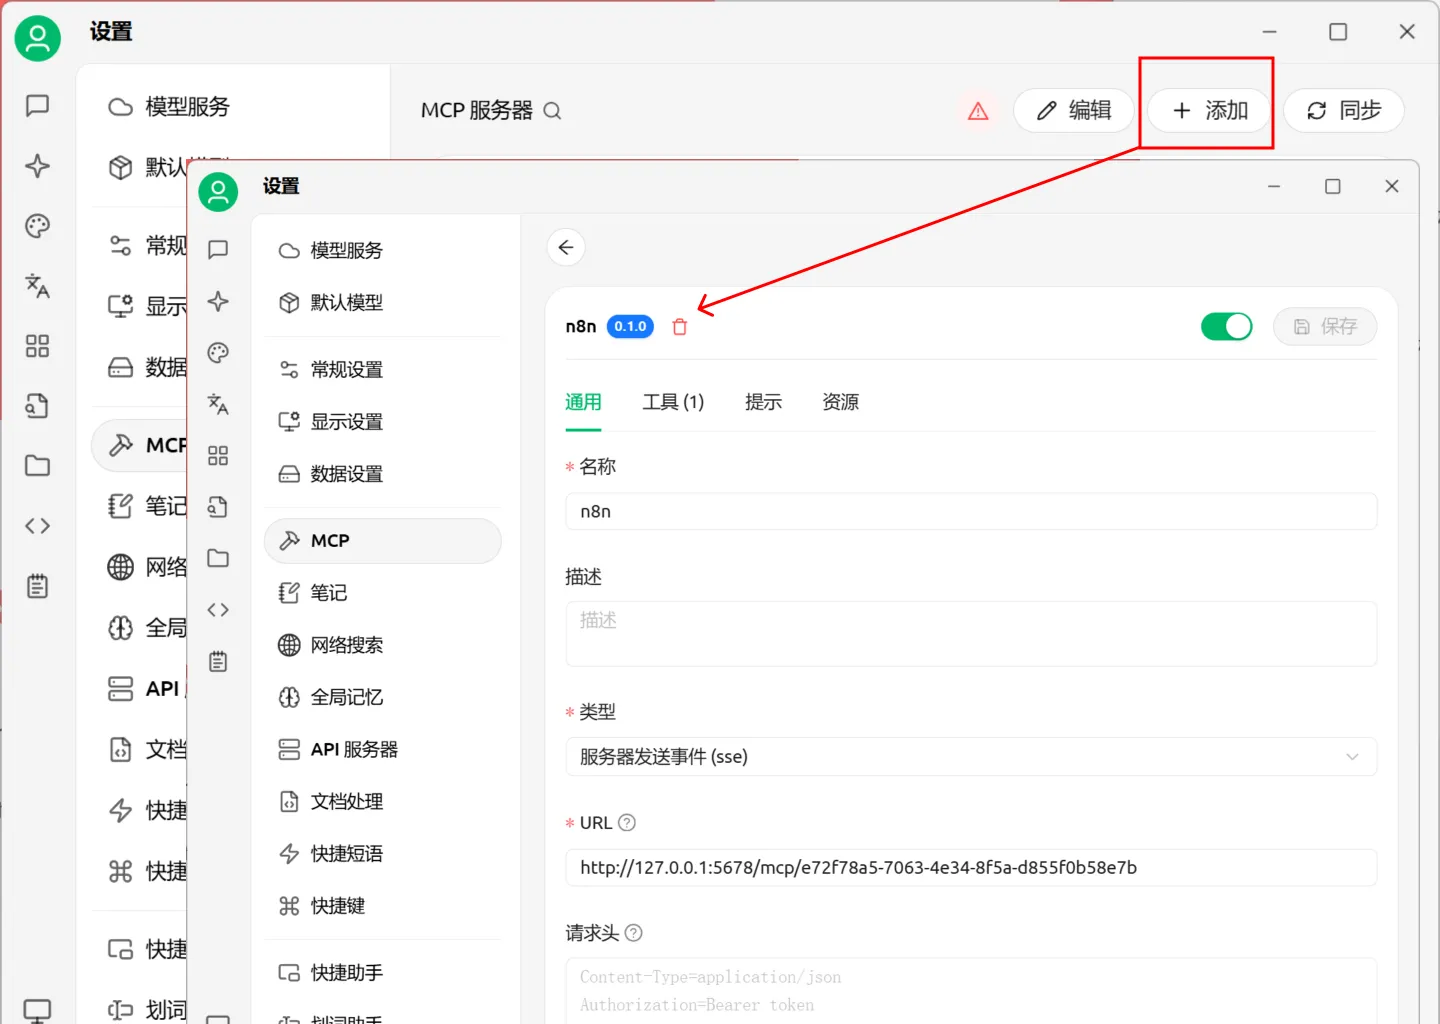
Task: Click the 同步 button
Action: point(1343,110)
